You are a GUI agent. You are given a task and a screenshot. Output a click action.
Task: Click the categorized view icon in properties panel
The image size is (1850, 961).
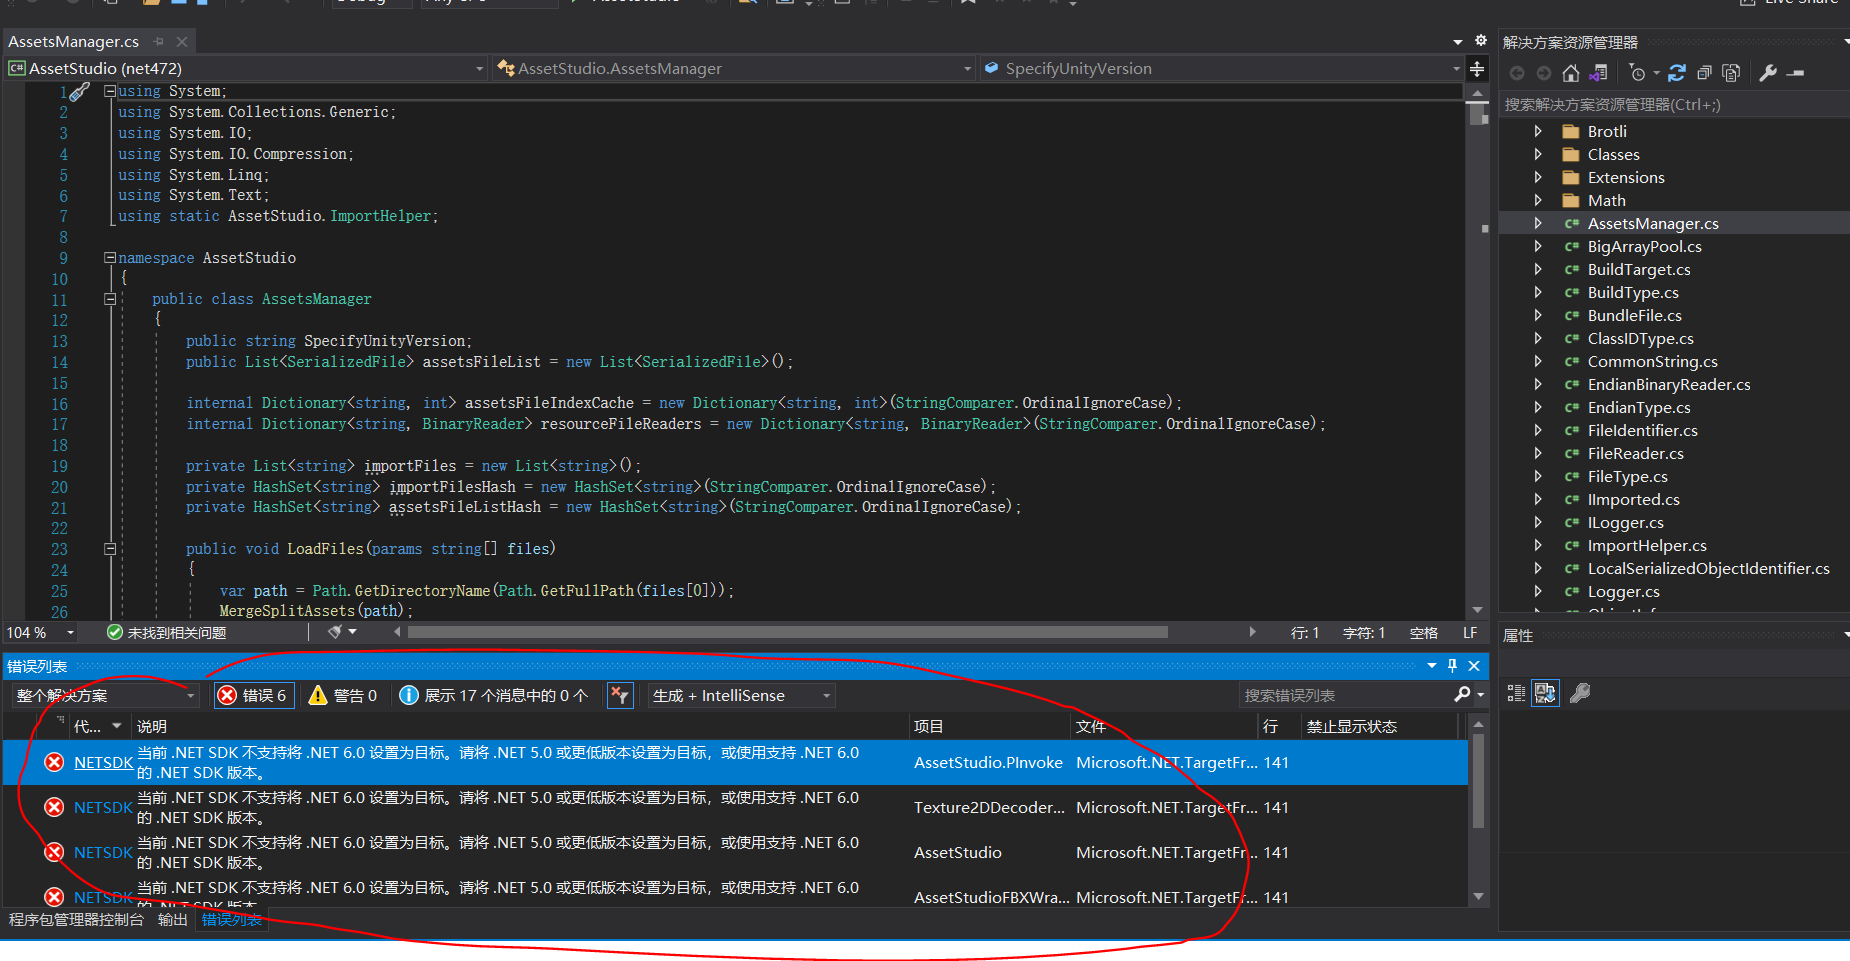pyautogui.click(x=1516, y=693)
